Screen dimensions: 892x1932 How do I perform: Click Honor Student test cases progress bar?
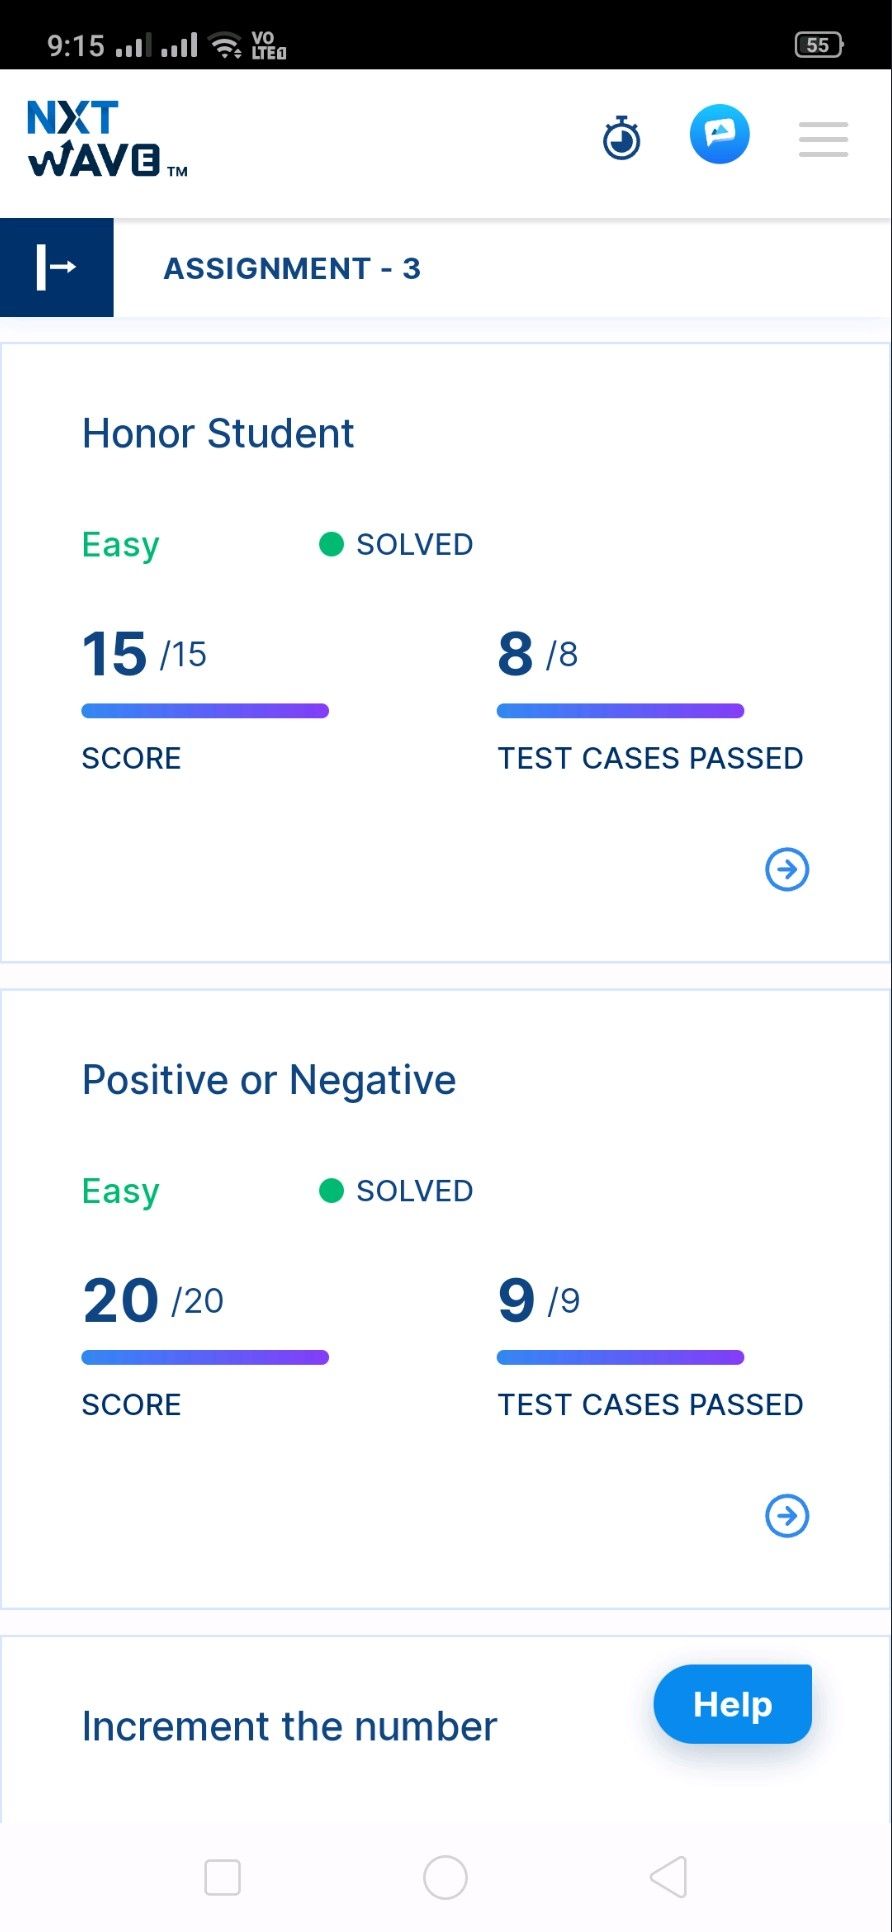tap(620, 711)
